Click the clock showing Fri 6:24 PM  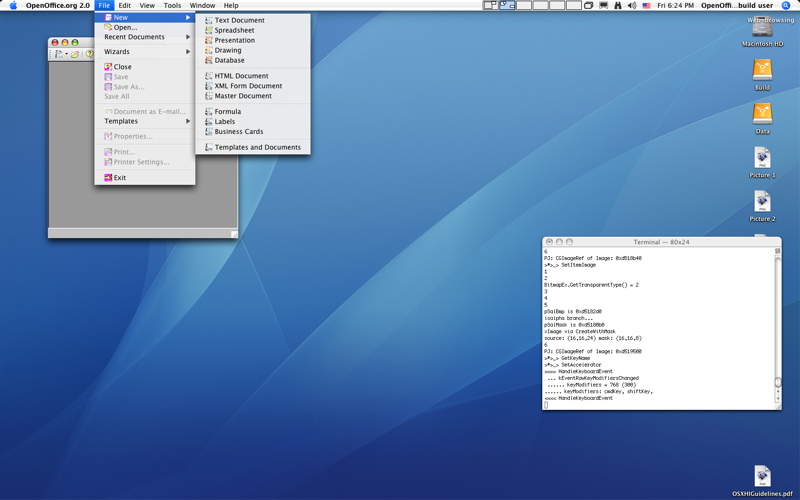[676, 6]
